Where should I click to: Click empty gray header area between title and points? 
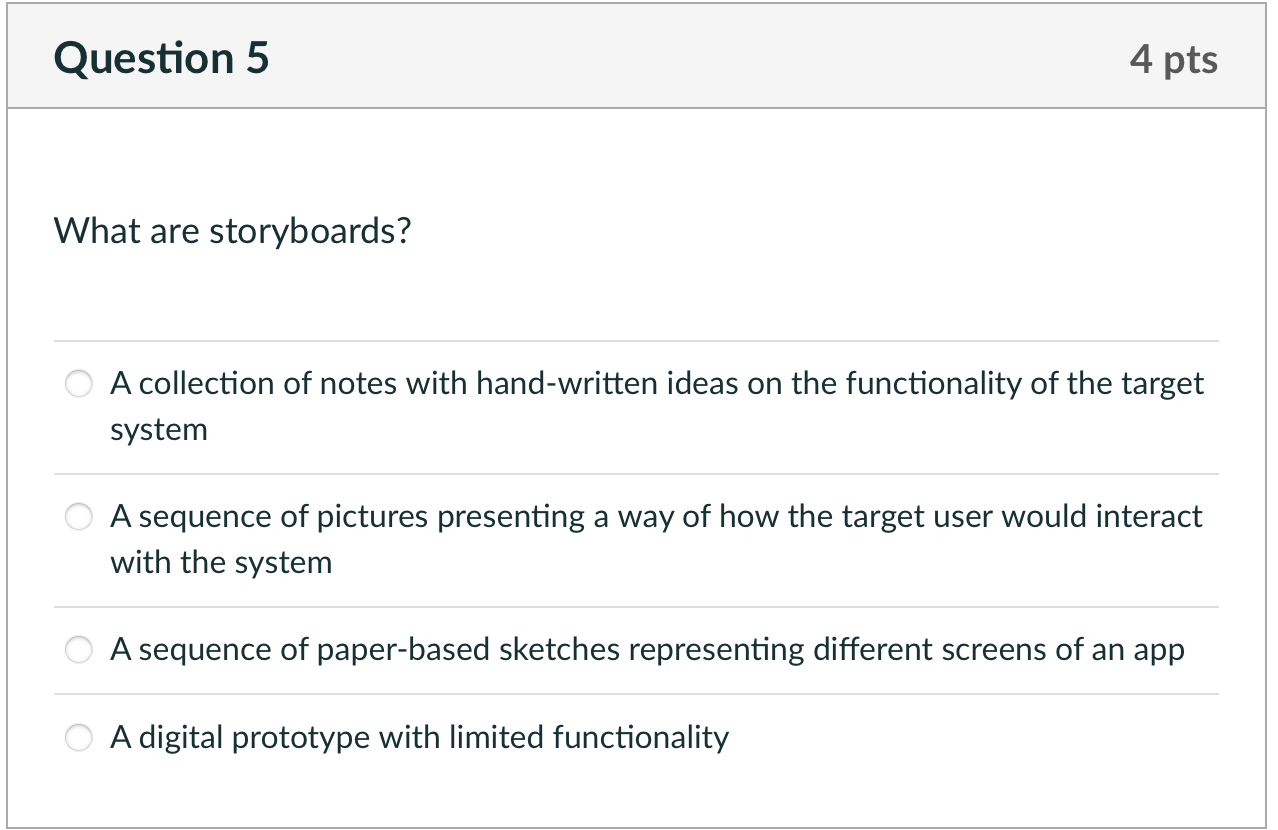coord(700,58)
